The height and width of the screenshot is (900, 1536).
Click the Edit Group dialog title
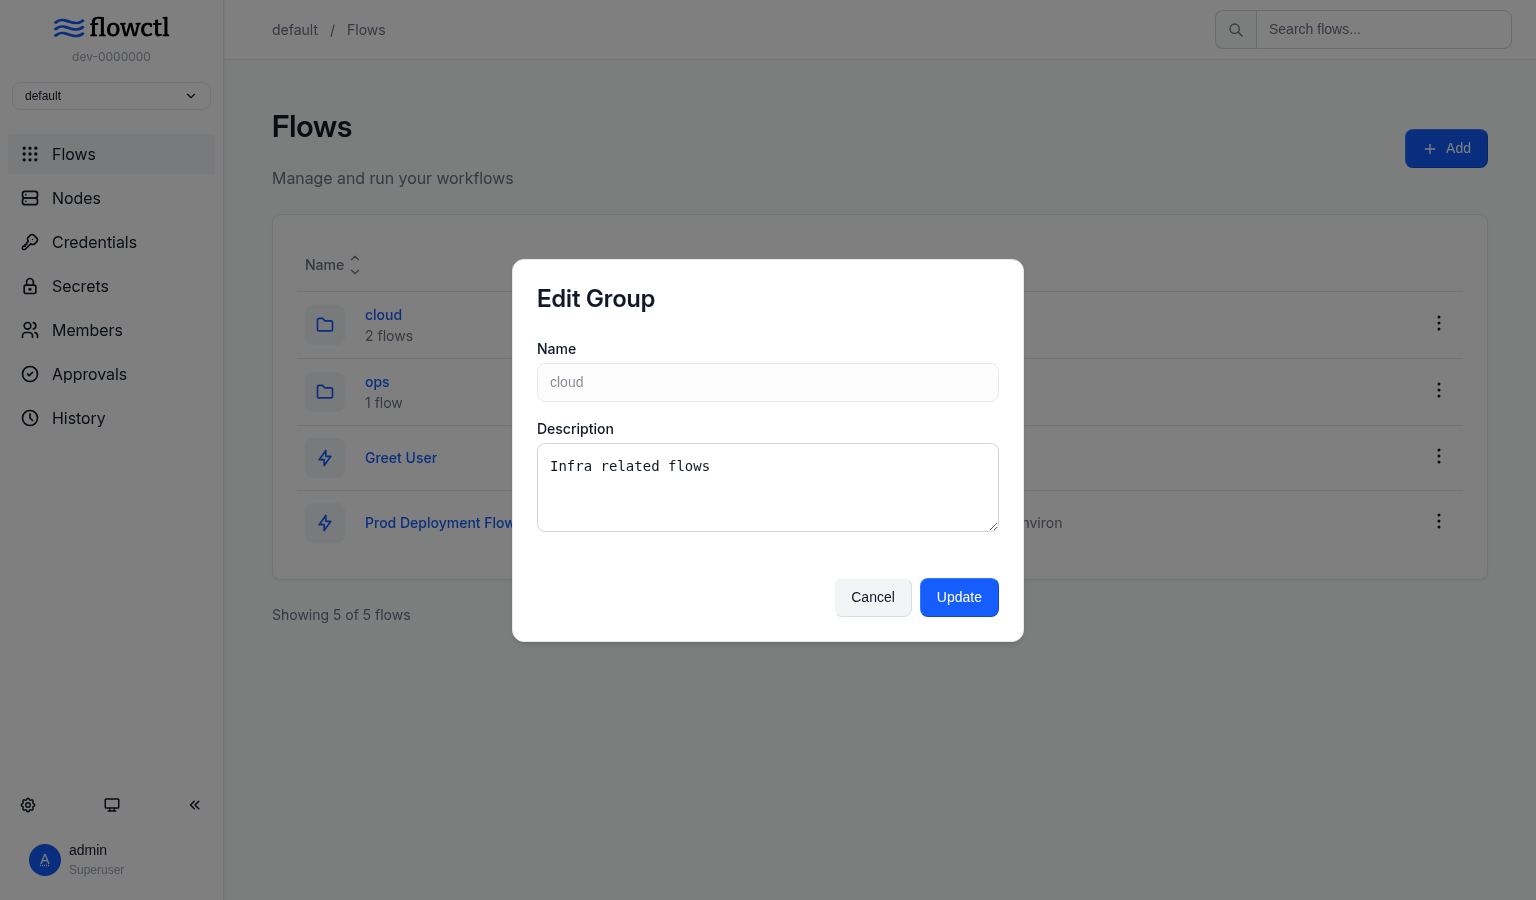click(596, 299)
